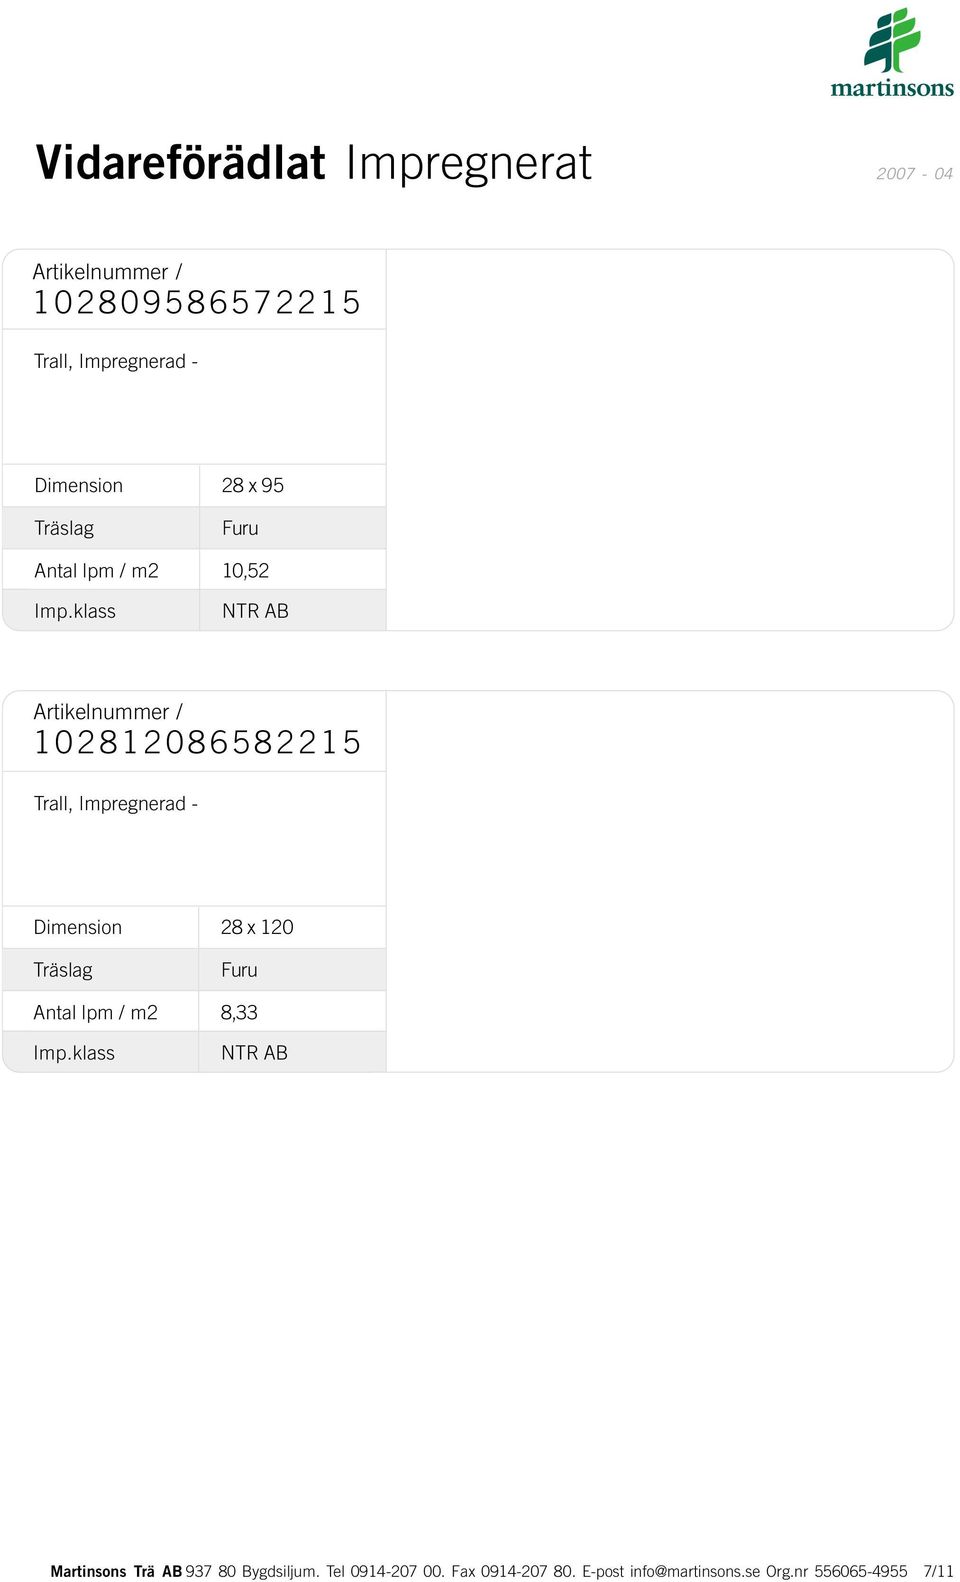Click the info@martinsons.se email address

click(695, 1571)
